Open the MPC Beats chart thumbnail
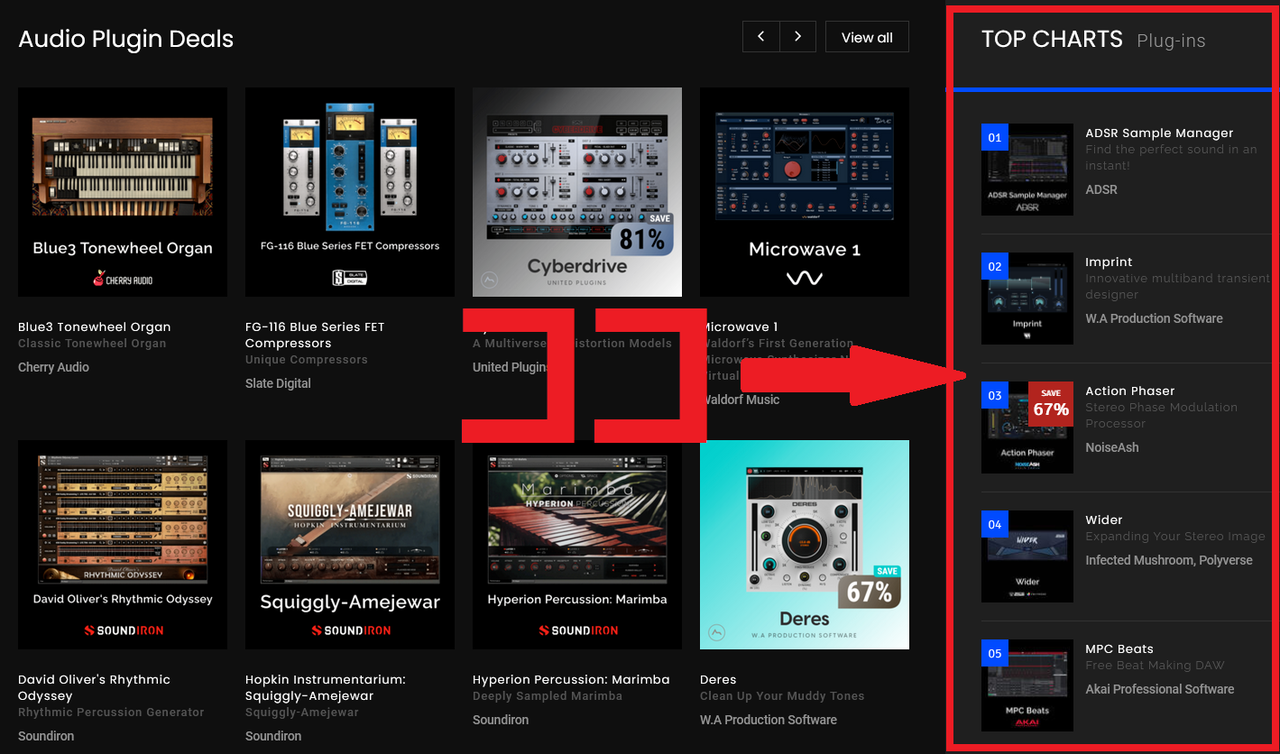 tap(1027, 686)
